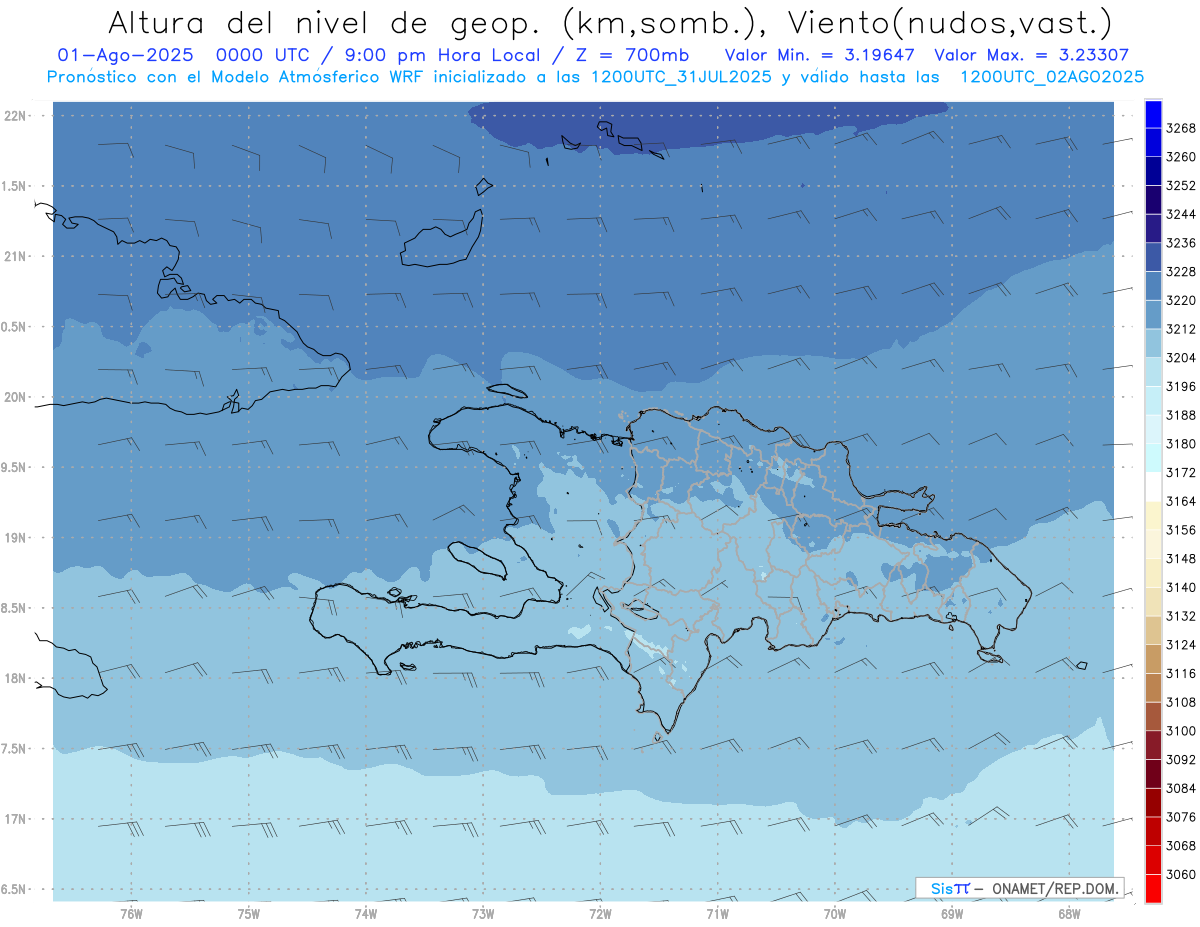
Task: Click the color bar value 3164
Action: [1182, 501]
